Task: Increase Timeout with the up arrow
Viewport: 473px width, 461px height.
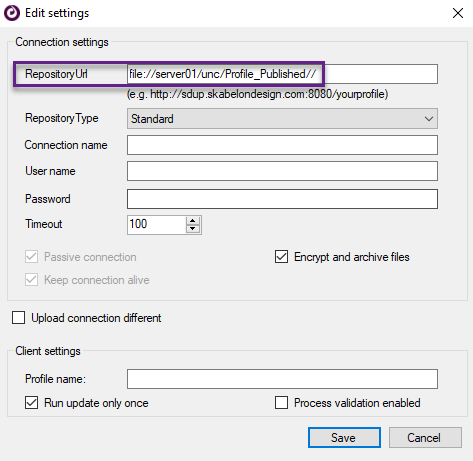Action: point(193,221)
